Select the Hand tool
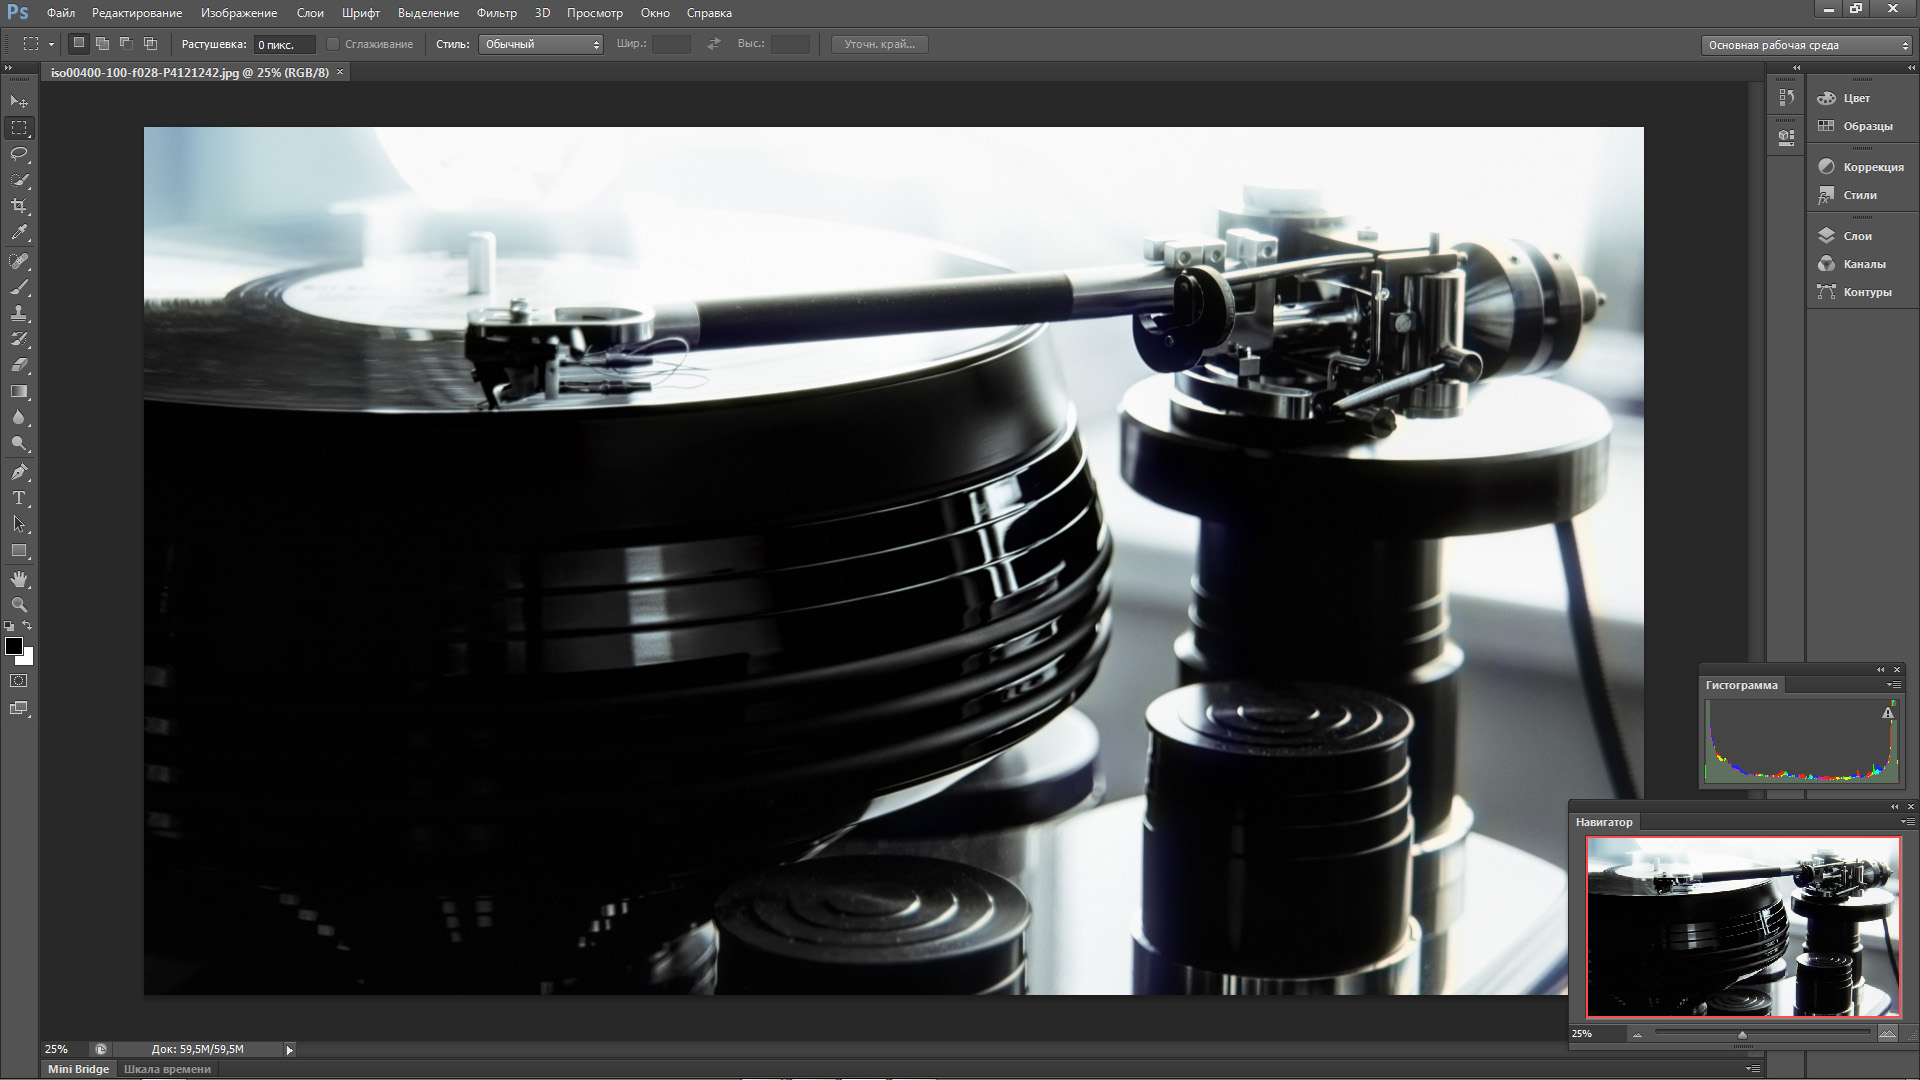 tap(19, 579)
